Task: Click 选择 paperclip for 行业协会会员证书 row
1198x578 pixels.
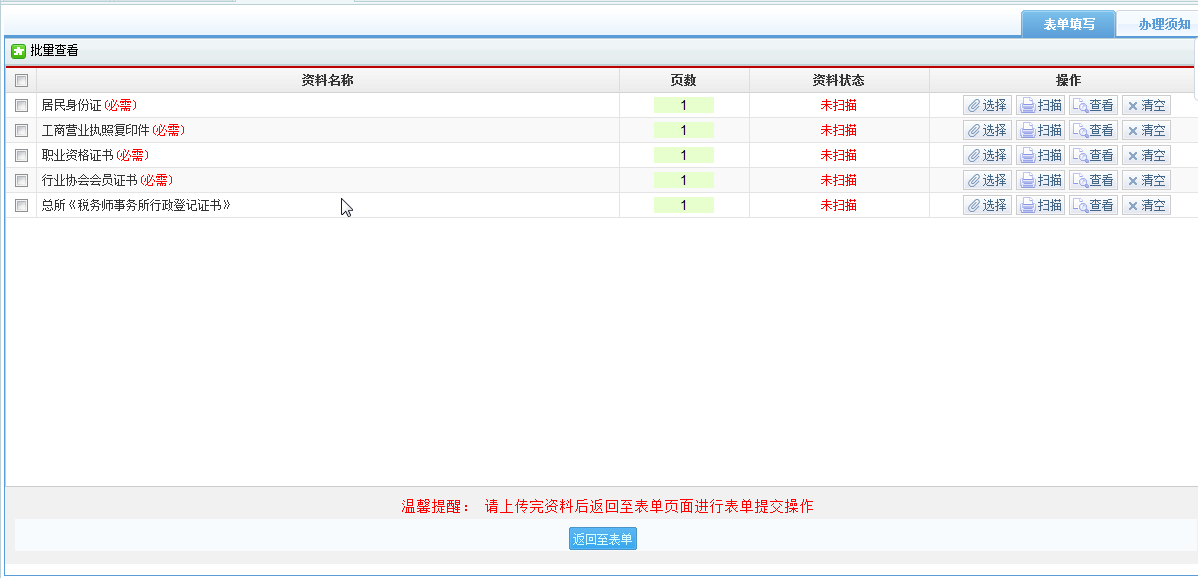Action: [x=987, y=180]
